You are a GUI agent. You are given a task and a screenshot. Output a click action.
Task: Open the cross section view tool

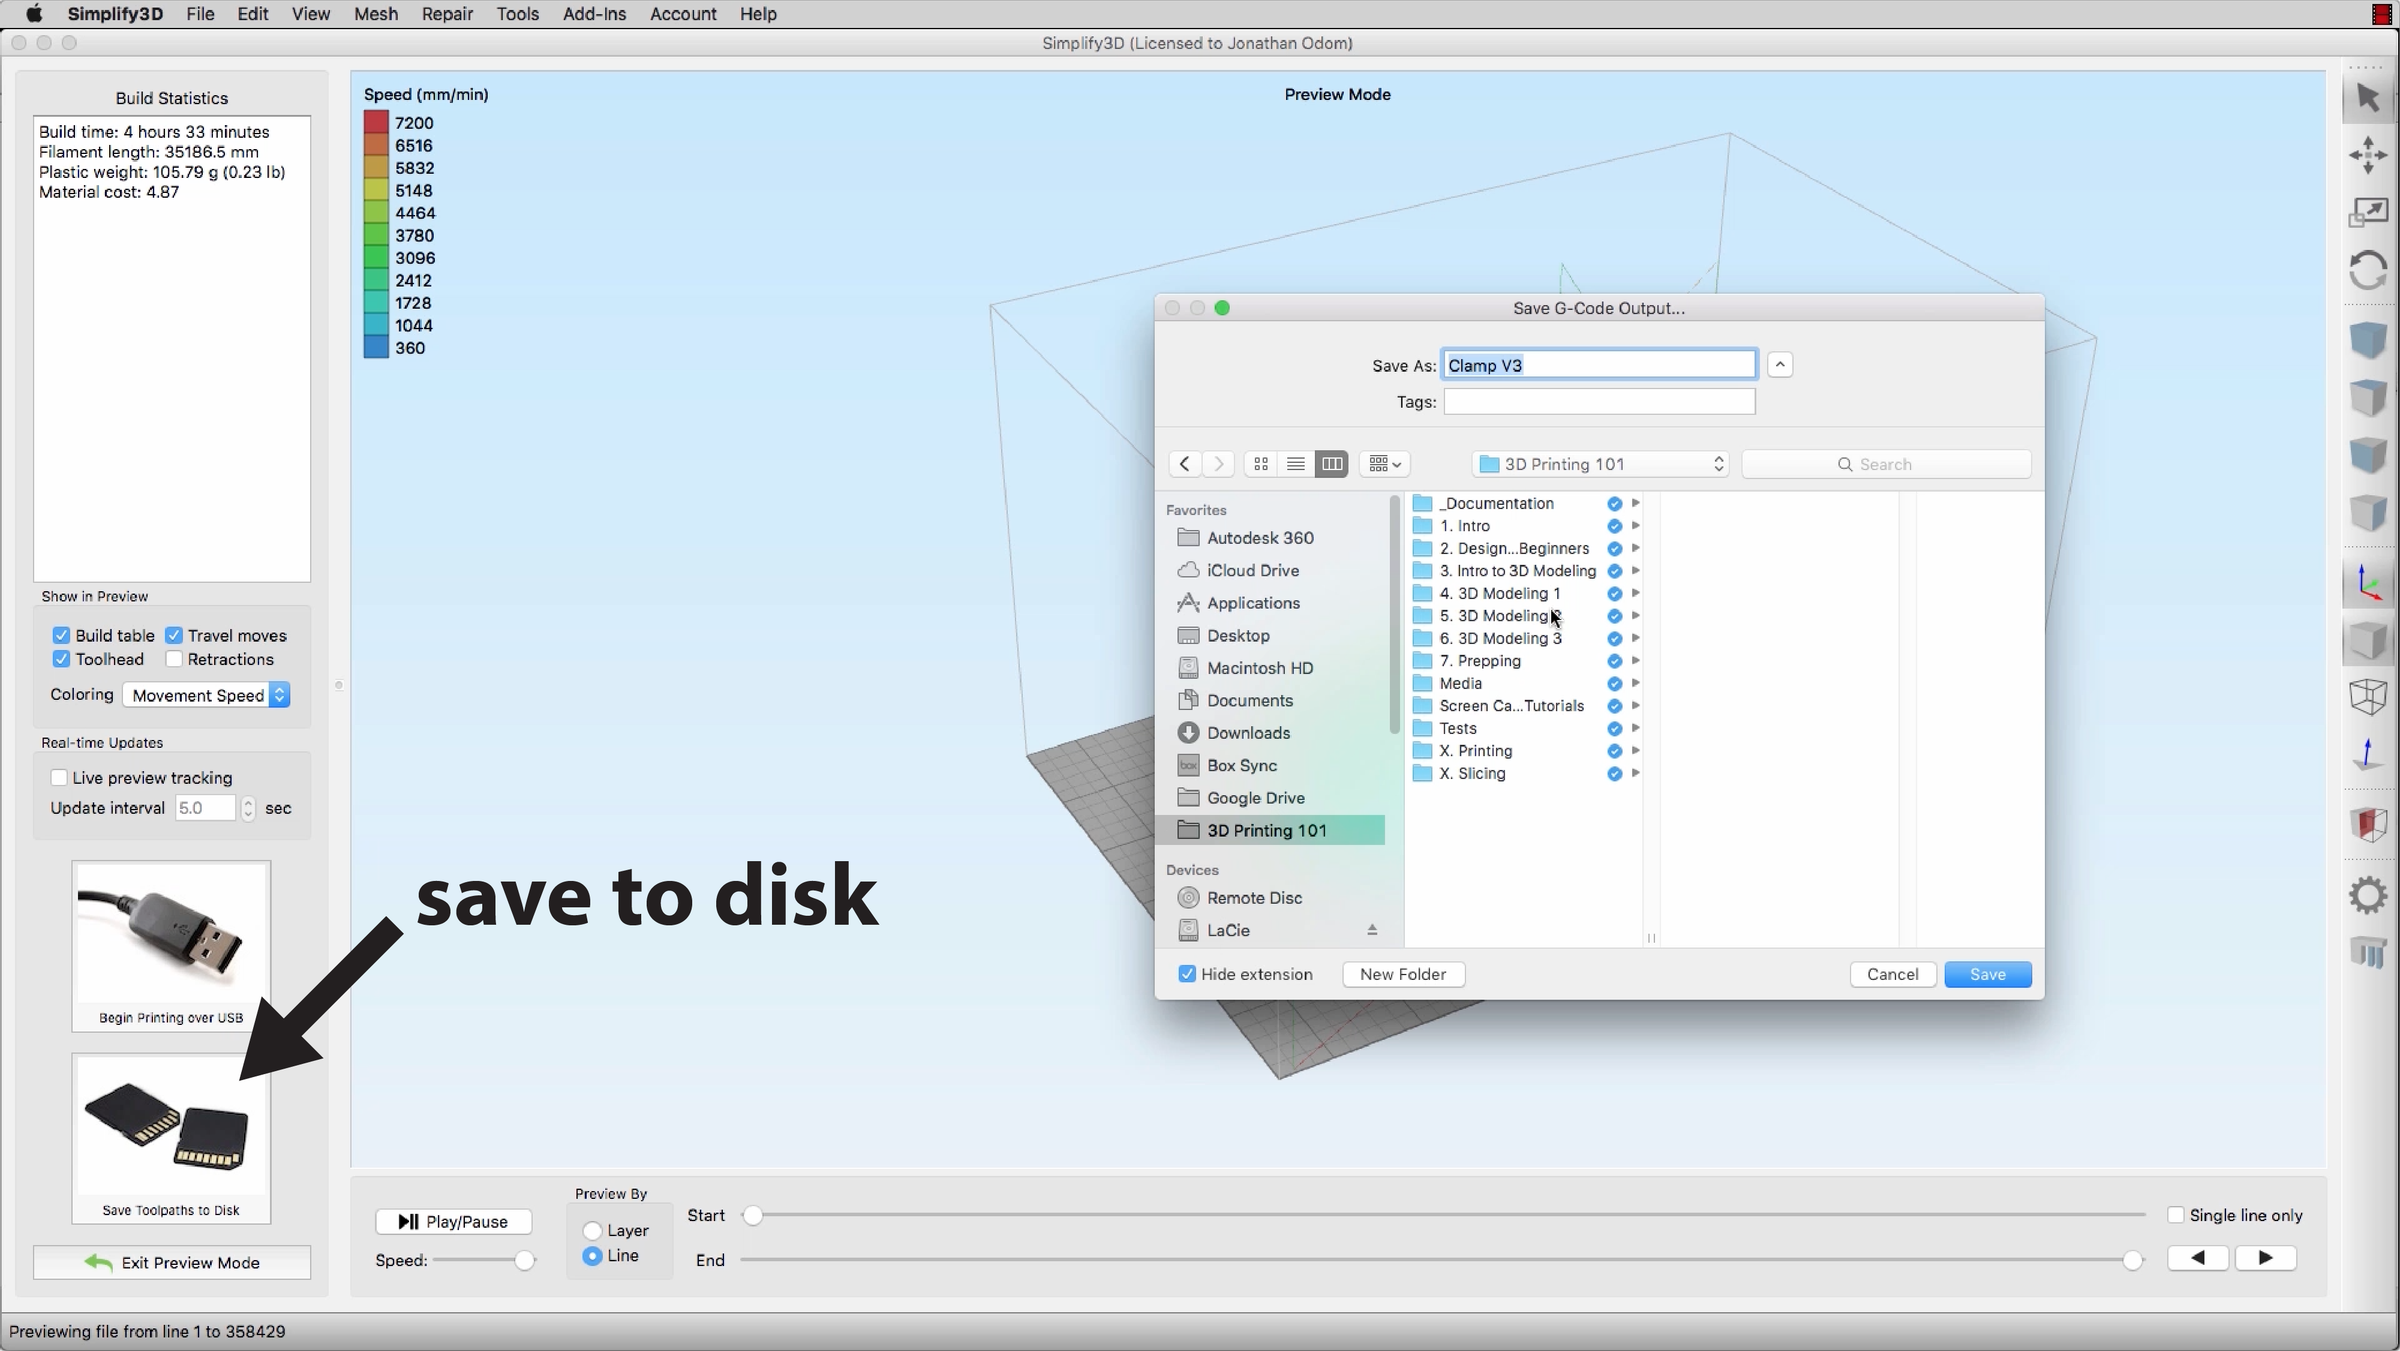click(x=2367, y=824)
